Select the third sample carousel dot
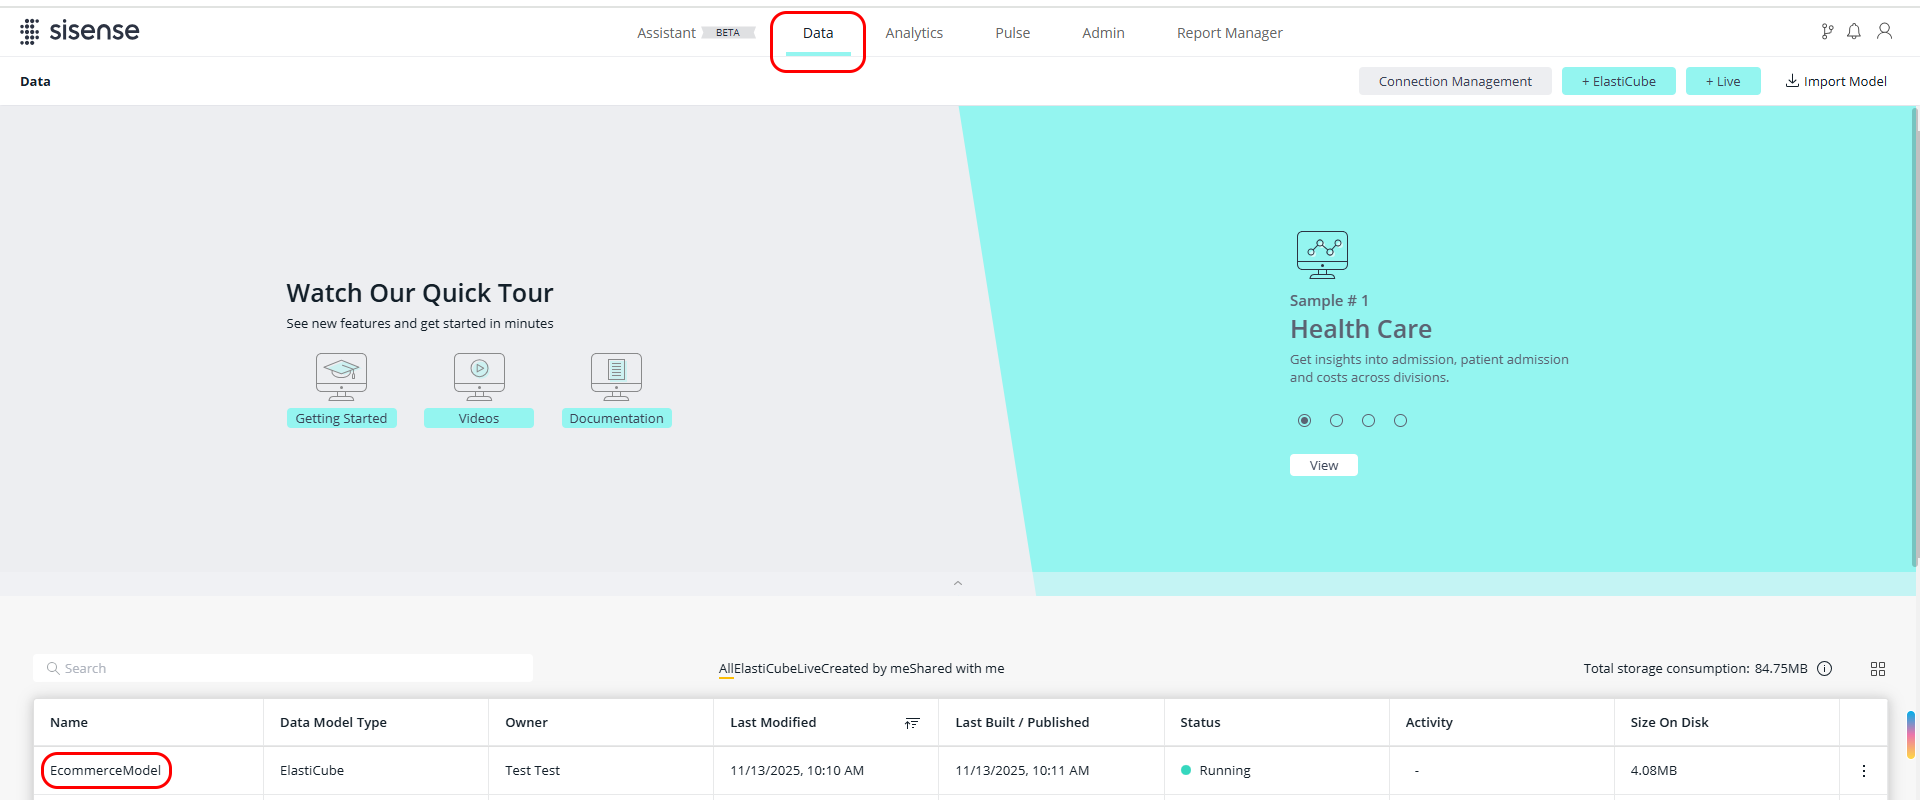This screenshot has width=1920, height=800. point(1368,421)
